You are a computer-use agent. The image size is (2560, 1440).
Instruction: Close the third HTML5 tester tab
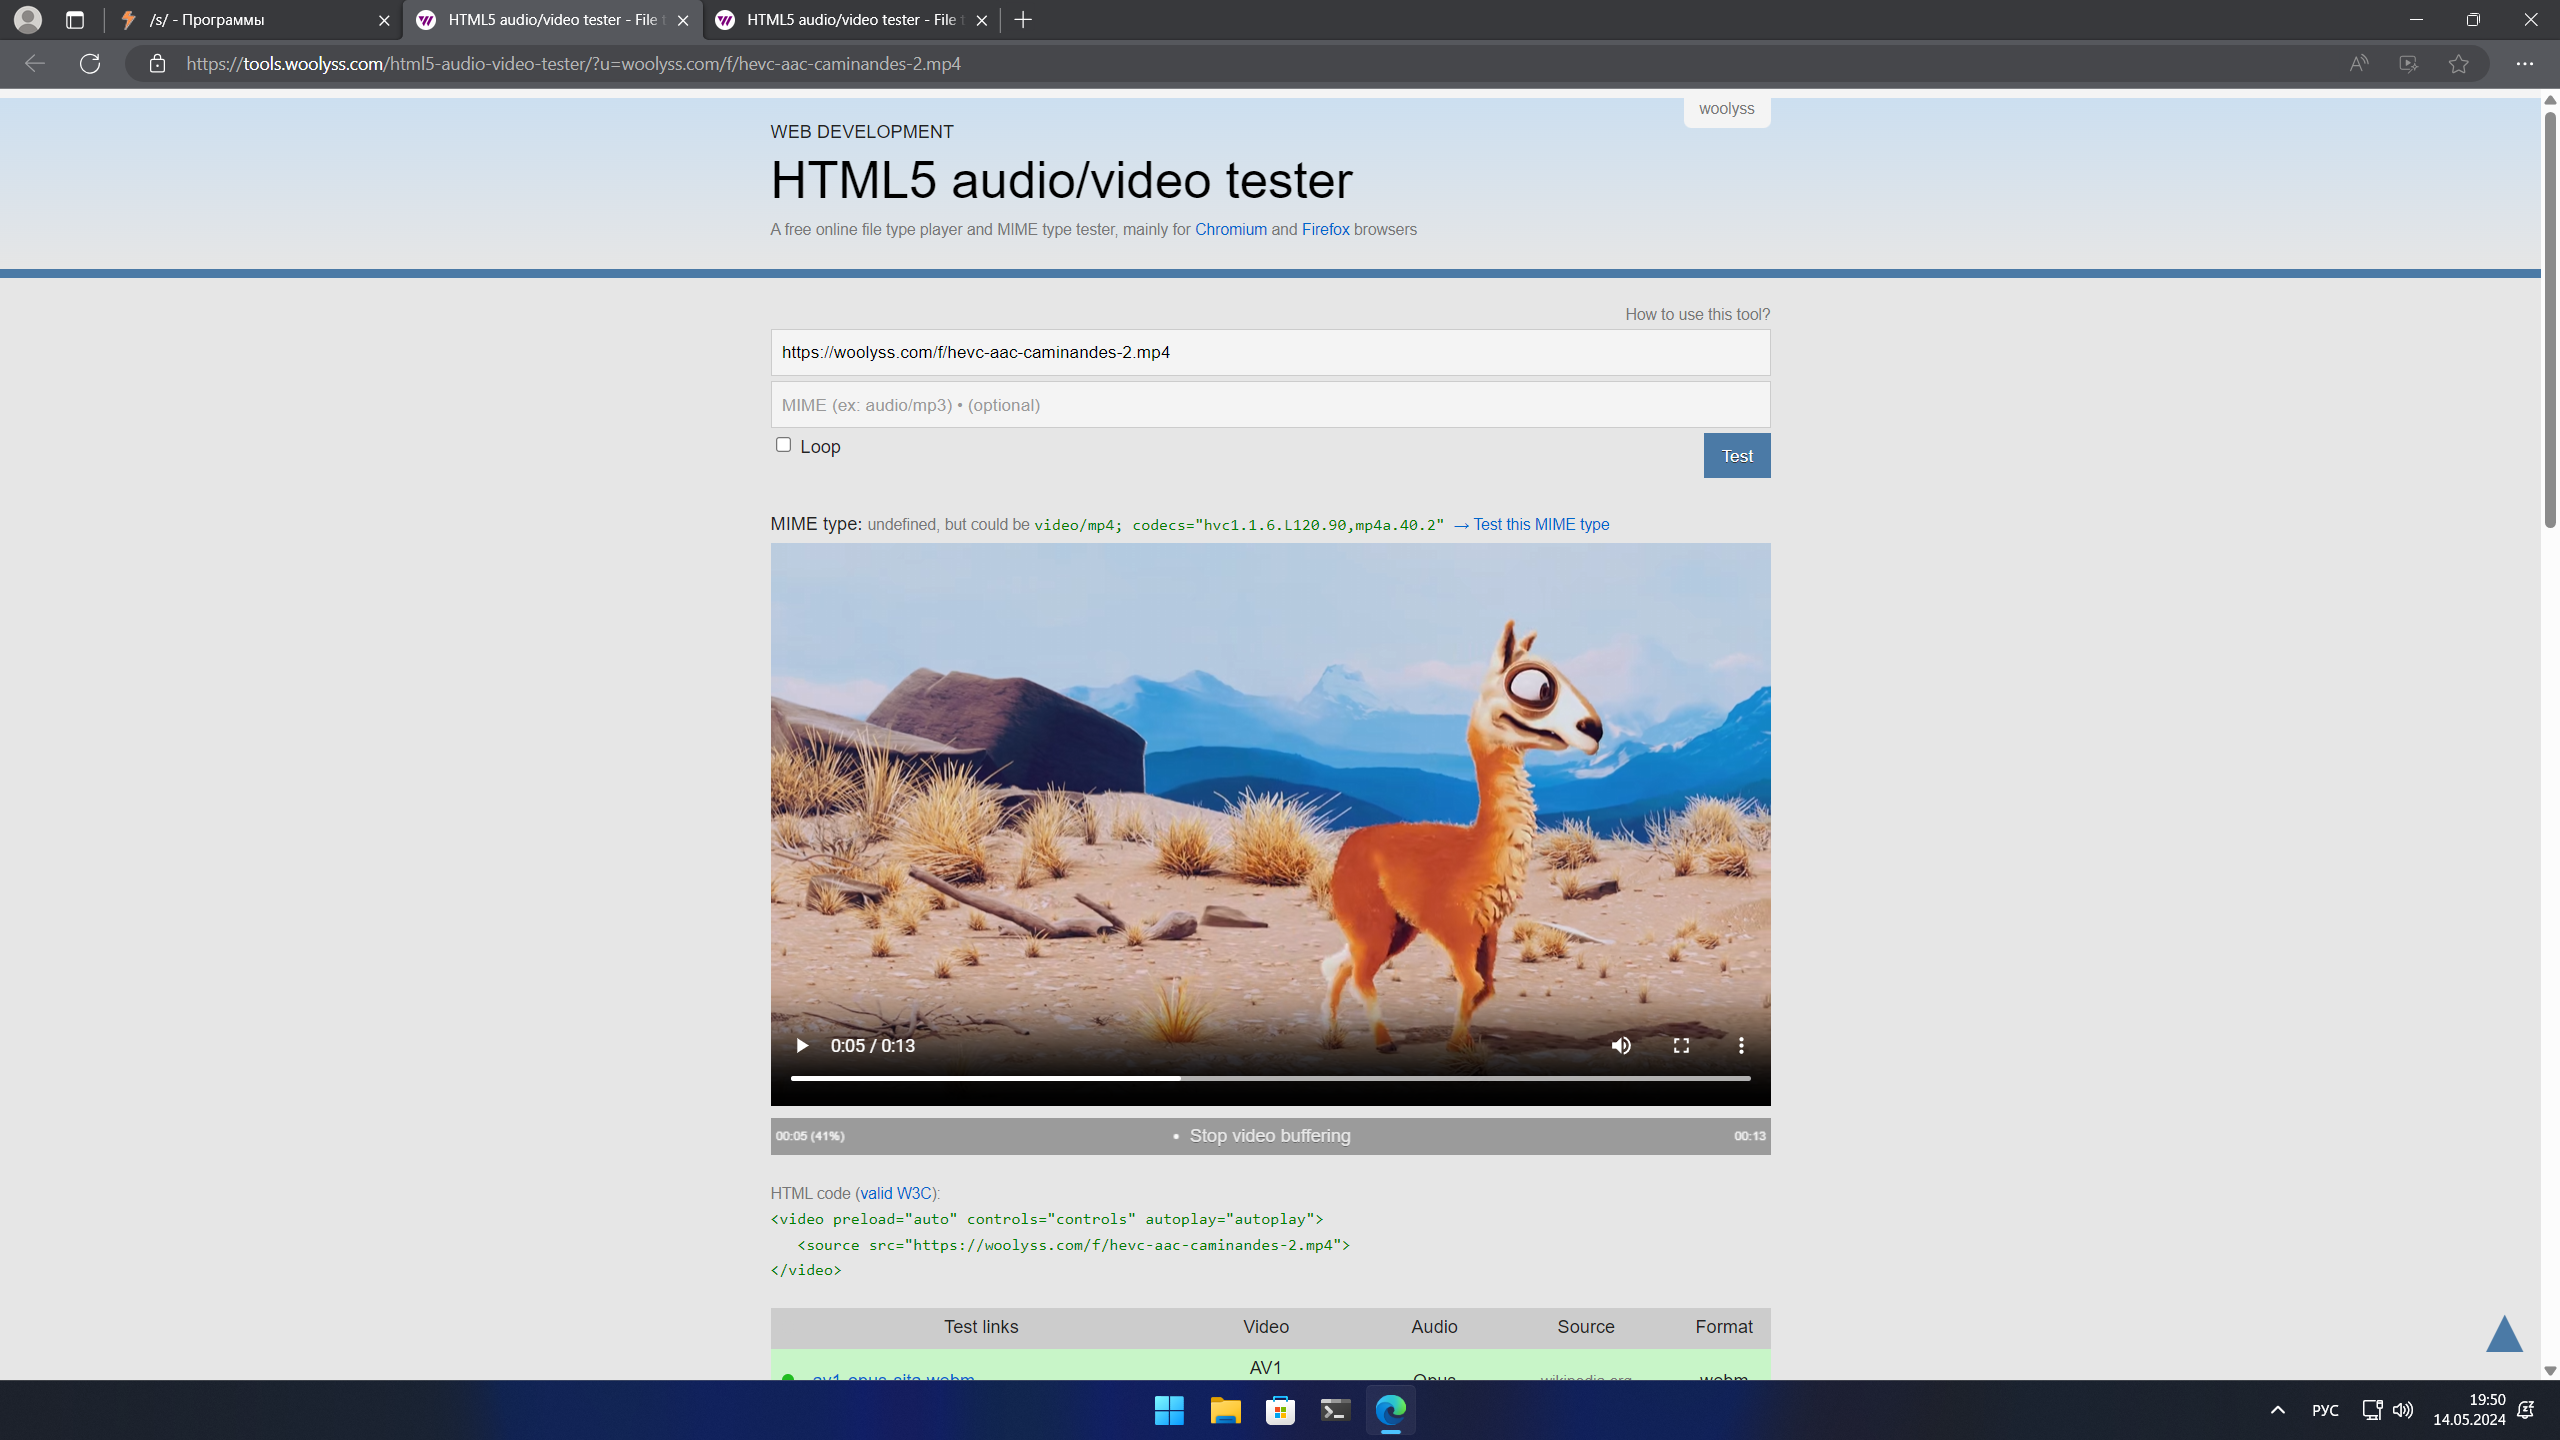pos(982,20)
